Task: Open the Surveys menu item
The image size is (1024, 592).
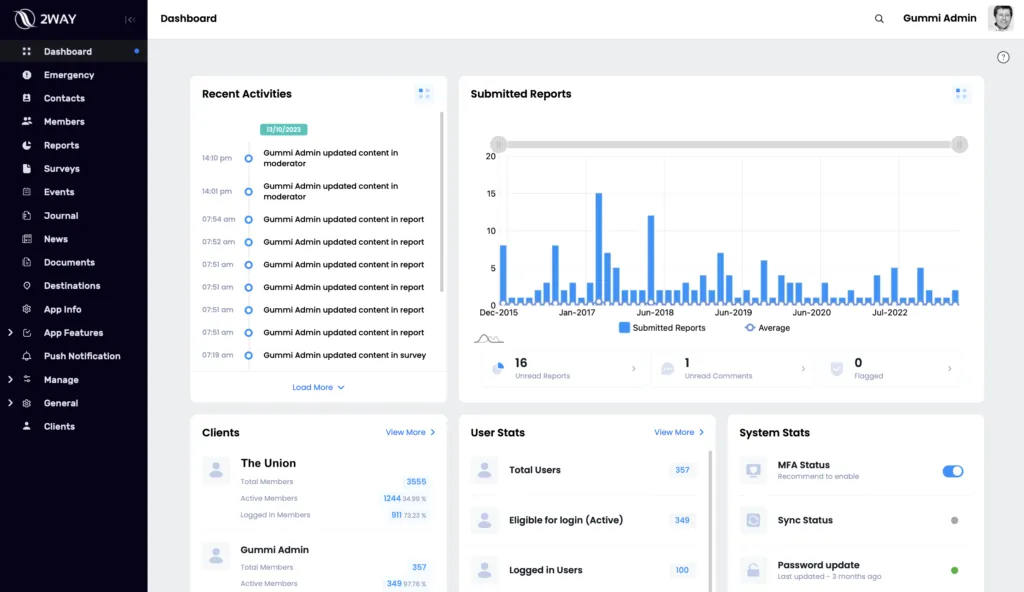Action: 61,169
